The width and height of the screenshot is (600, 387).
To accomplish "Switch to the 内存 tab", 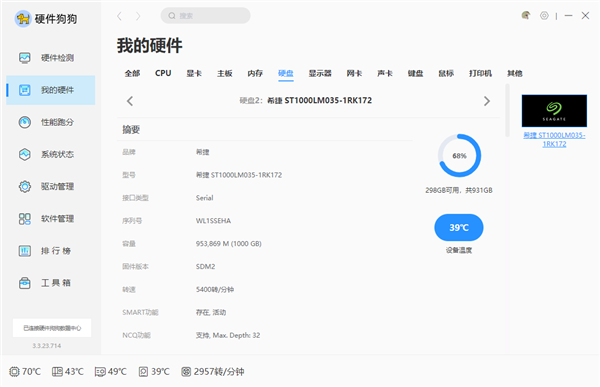I will click(255, 73).
